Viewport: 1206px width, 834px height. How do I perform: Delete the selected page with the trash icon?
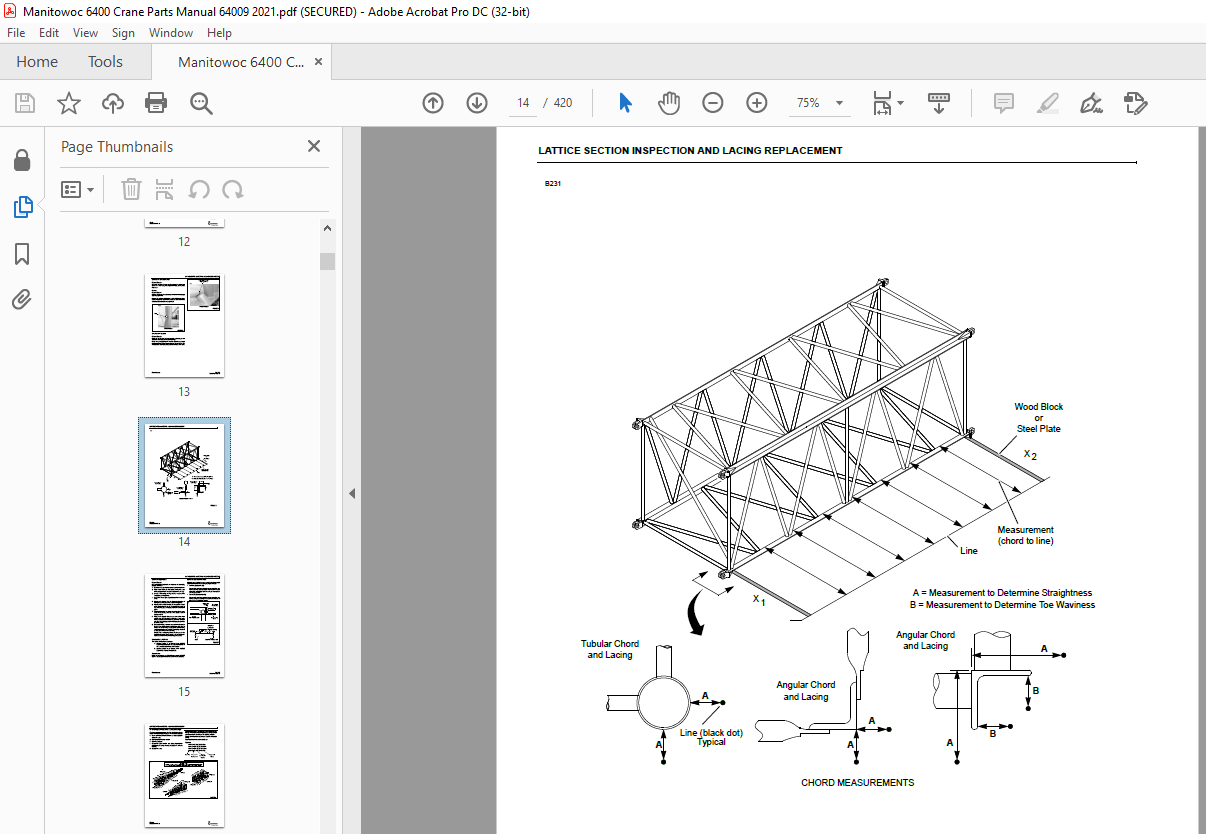[131, 189]
